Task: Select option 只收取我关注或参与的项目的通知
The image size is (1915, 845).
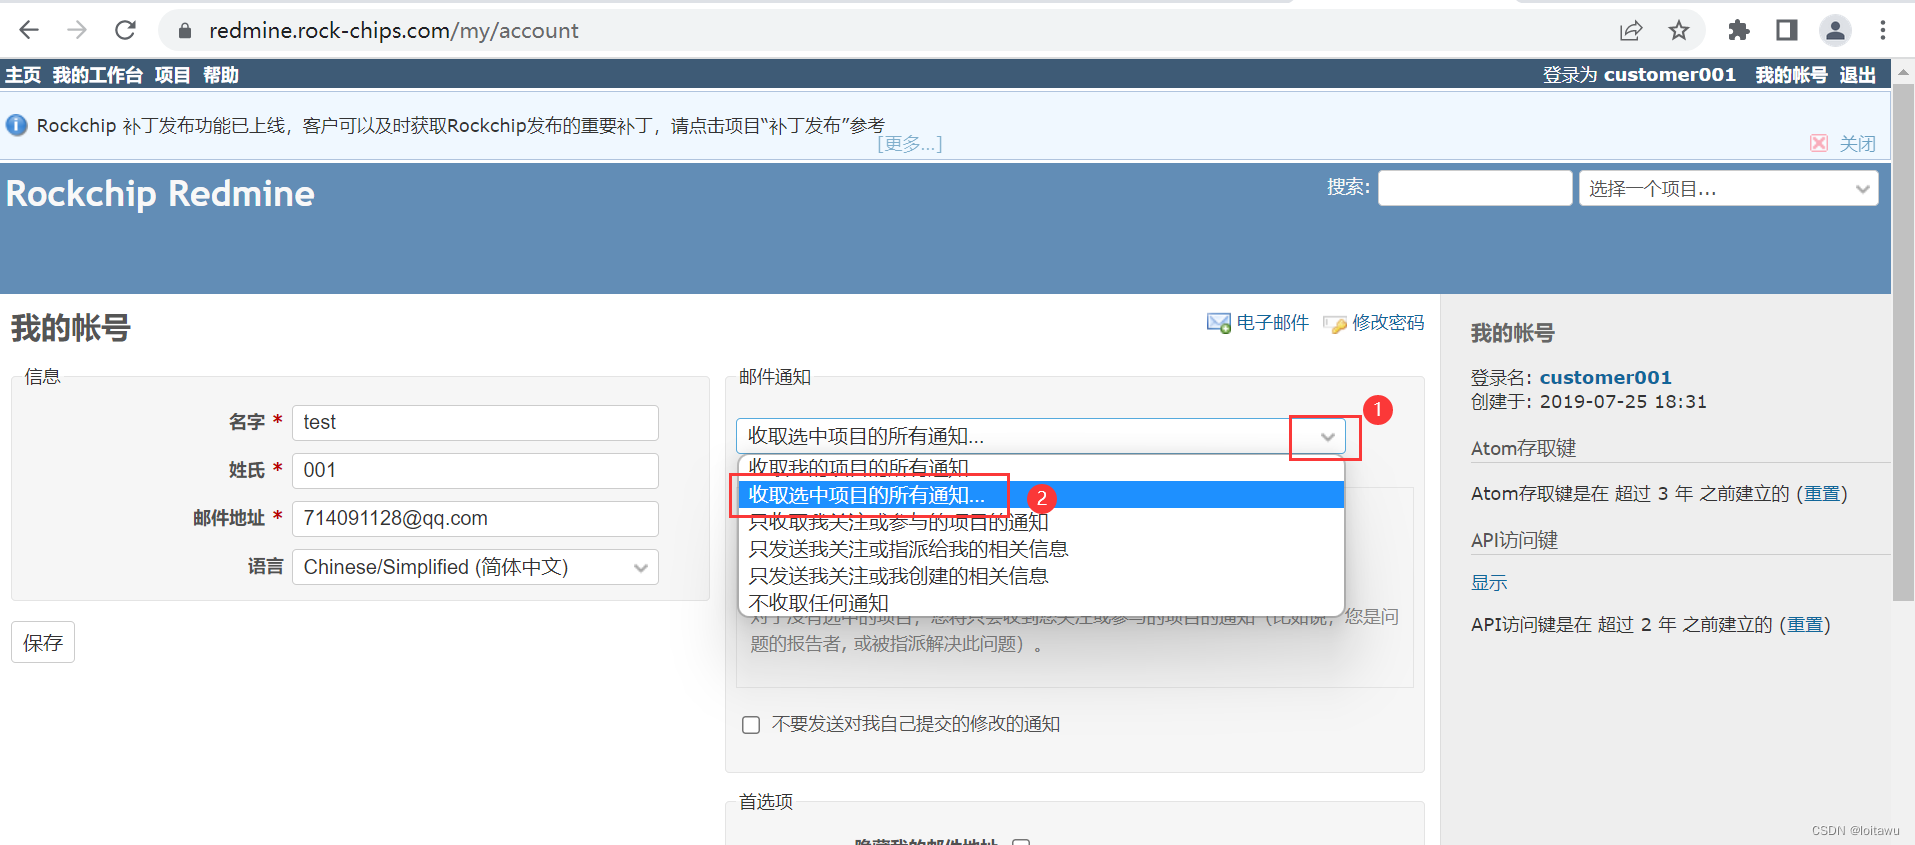Action: (x=1040, y=522)
